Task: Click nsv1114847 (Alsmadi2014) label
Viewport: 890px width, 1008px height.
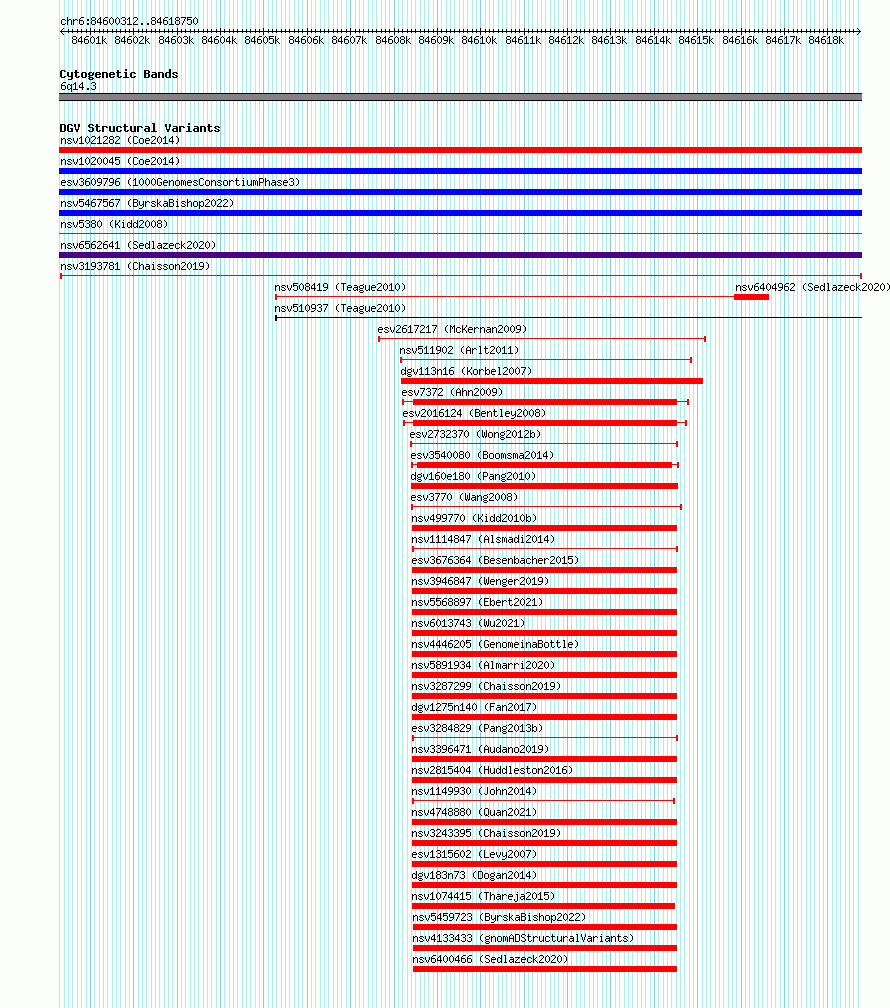Action: 483,539
